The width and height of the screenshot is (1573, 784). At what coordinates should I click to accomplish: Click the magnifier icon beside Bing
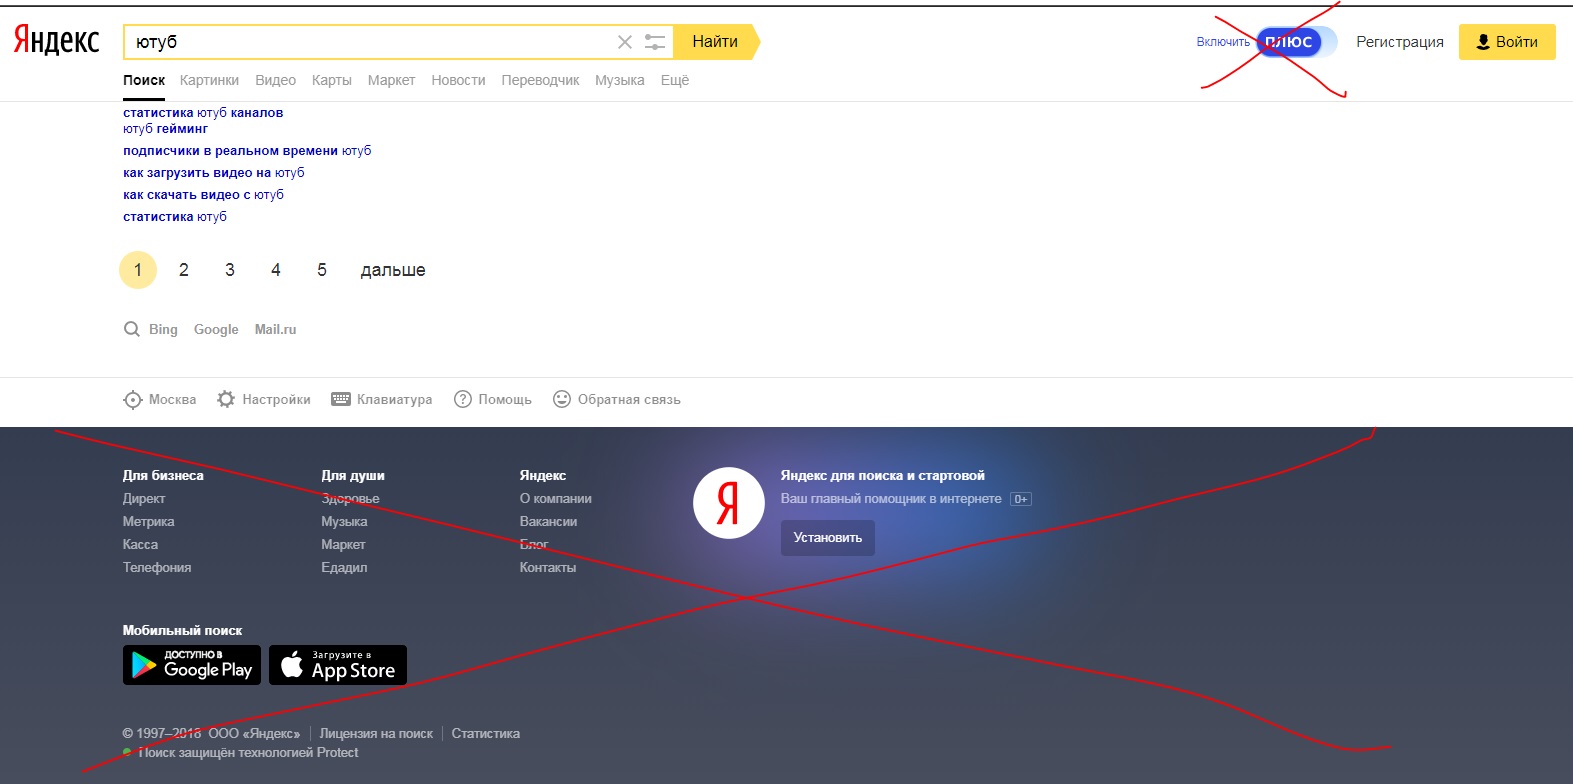131,329
